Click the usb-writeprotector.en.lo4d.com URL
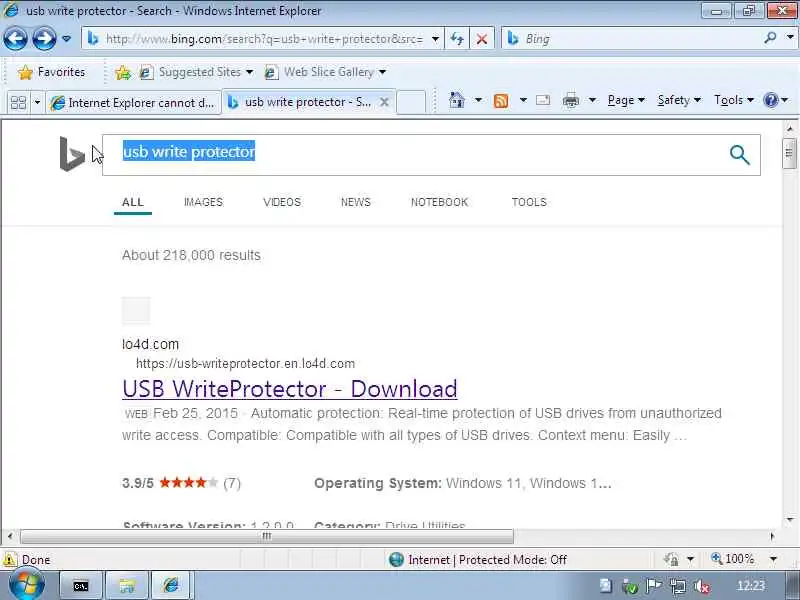The image size is (800, 600). [x=245, y=364]
